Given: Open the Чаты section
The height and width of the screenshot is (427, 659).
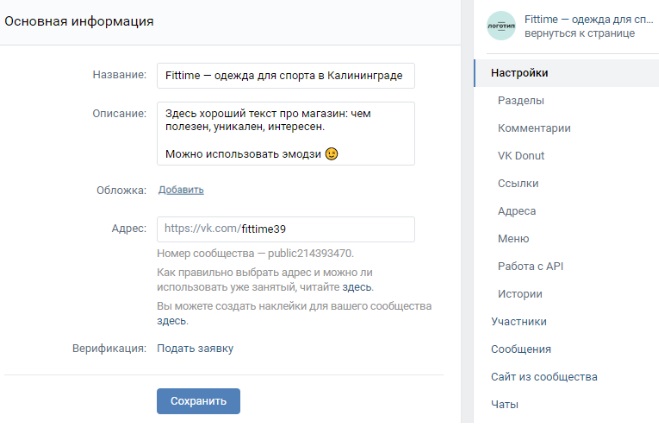Looking at the screenshot, I should click(504, 404).
